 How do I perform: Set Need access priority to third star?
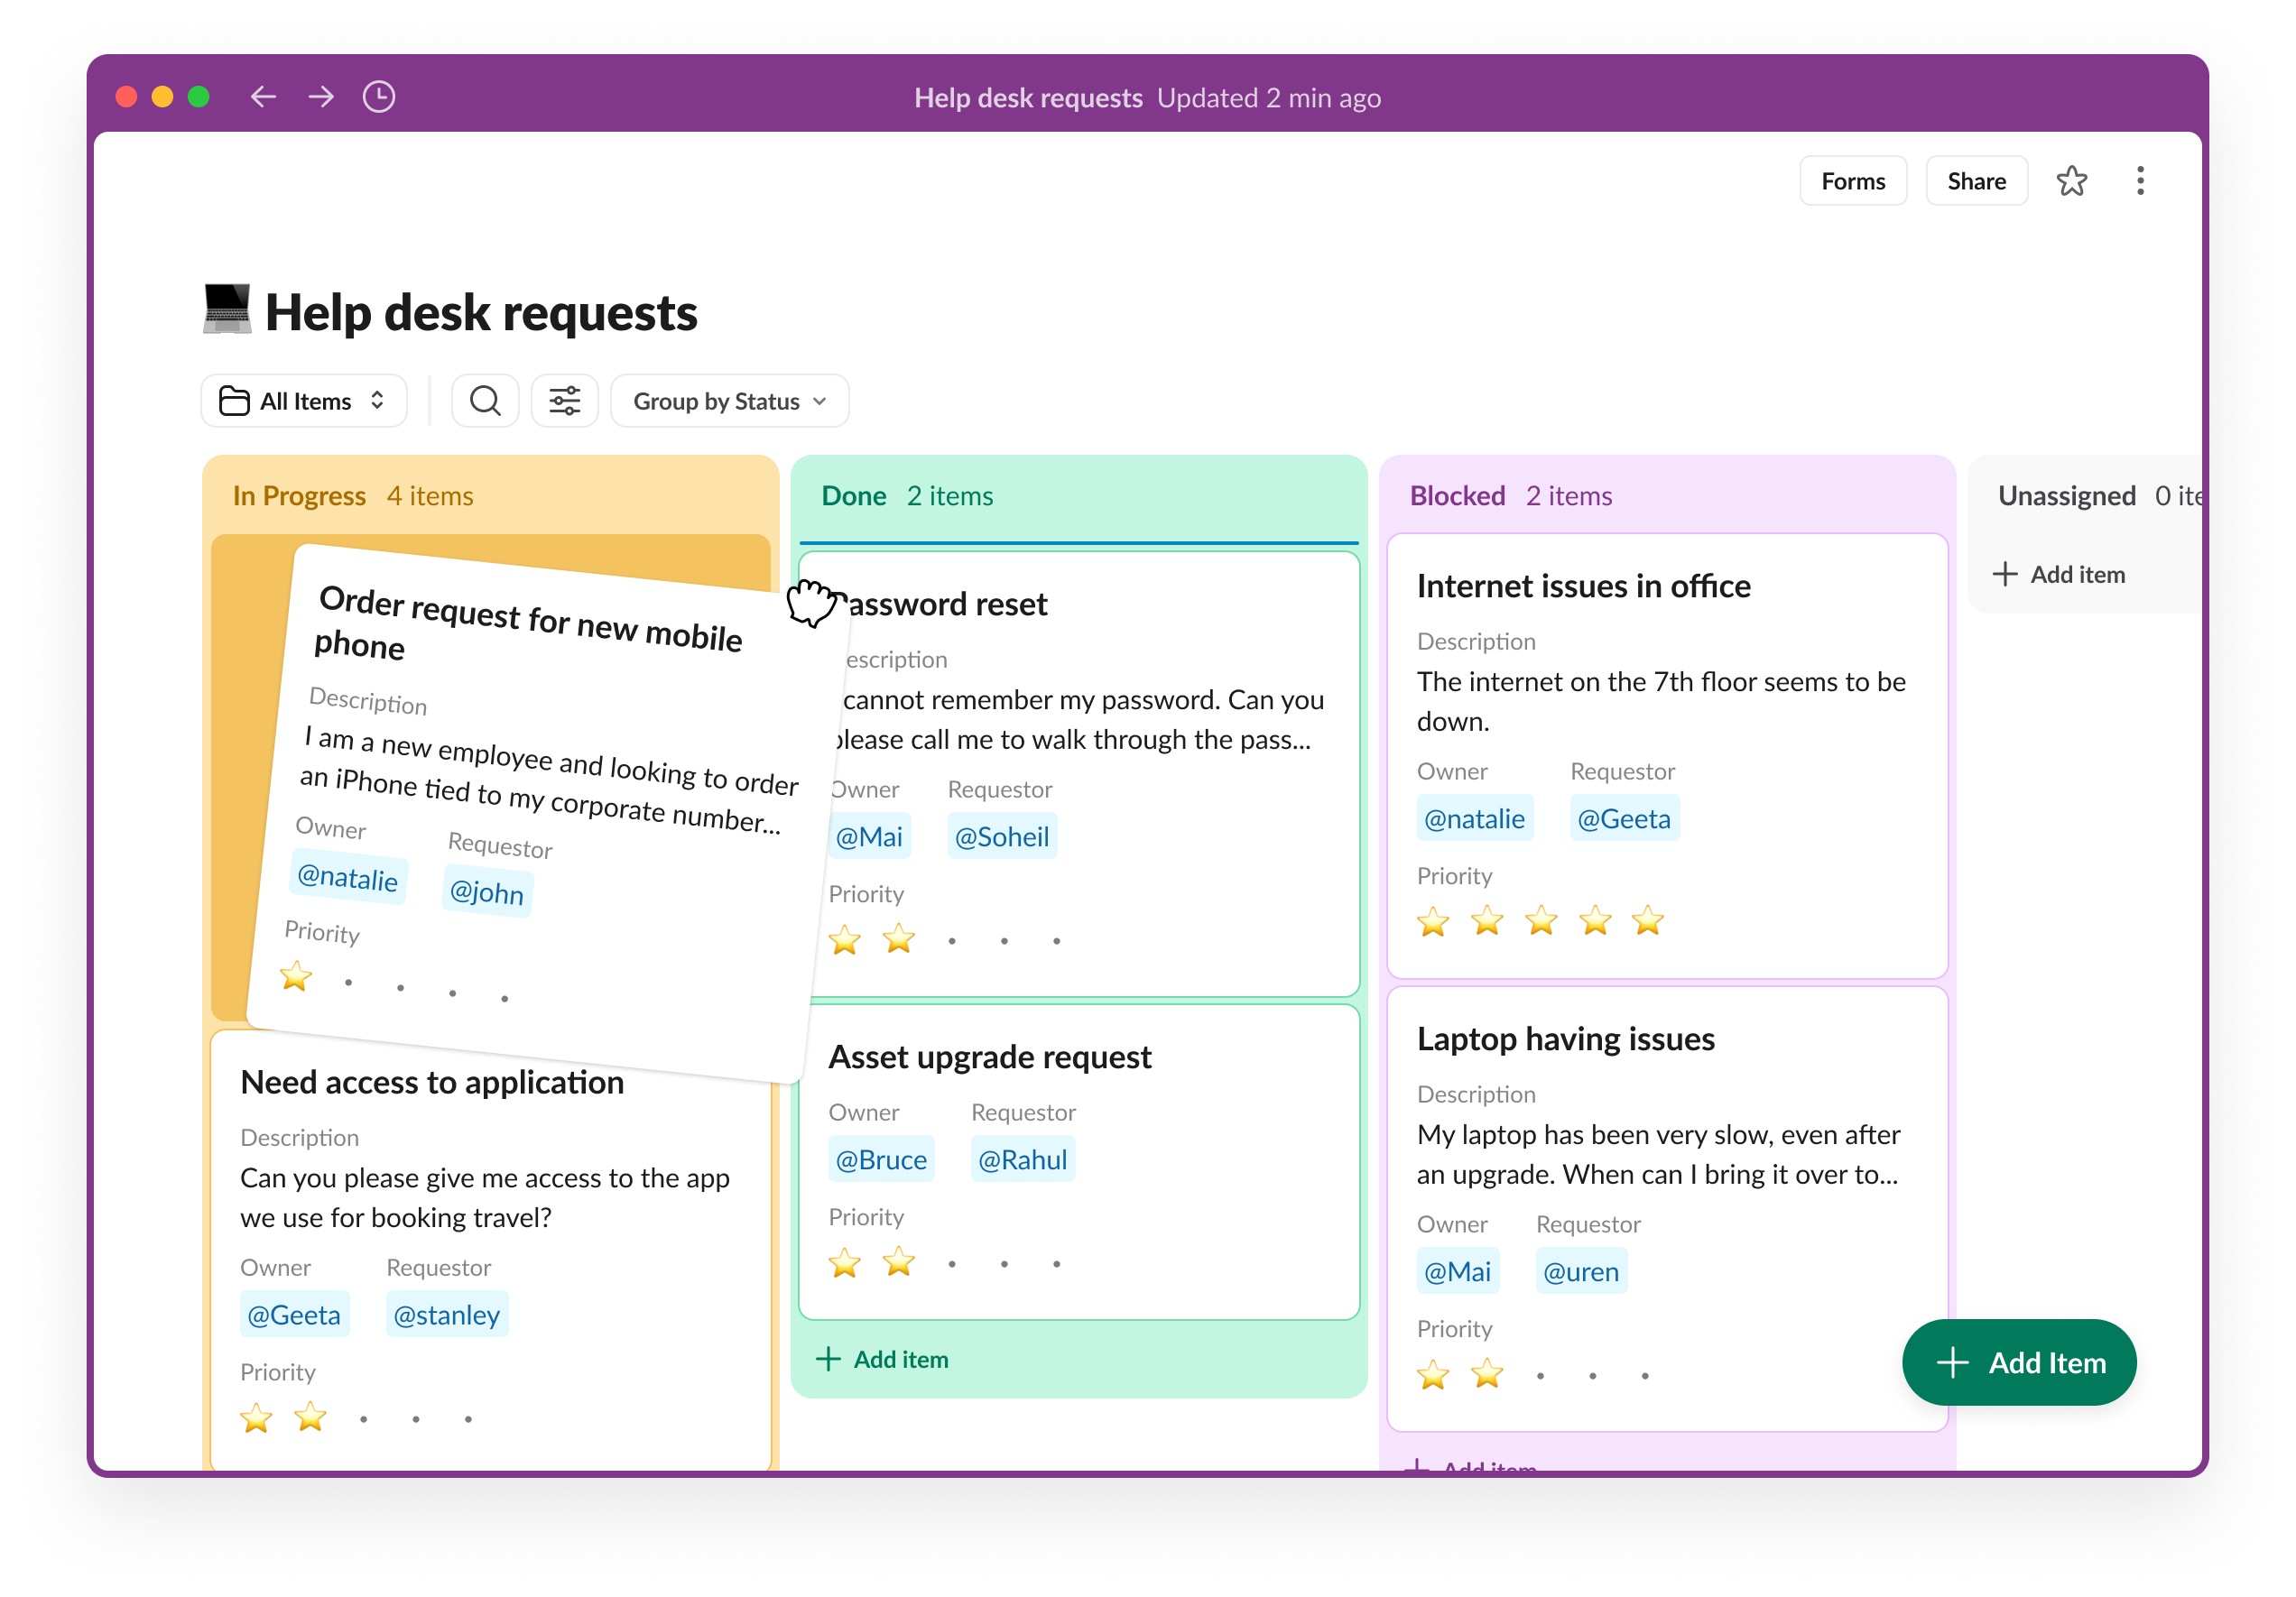pyautogui.click(x=364, y=1419)
